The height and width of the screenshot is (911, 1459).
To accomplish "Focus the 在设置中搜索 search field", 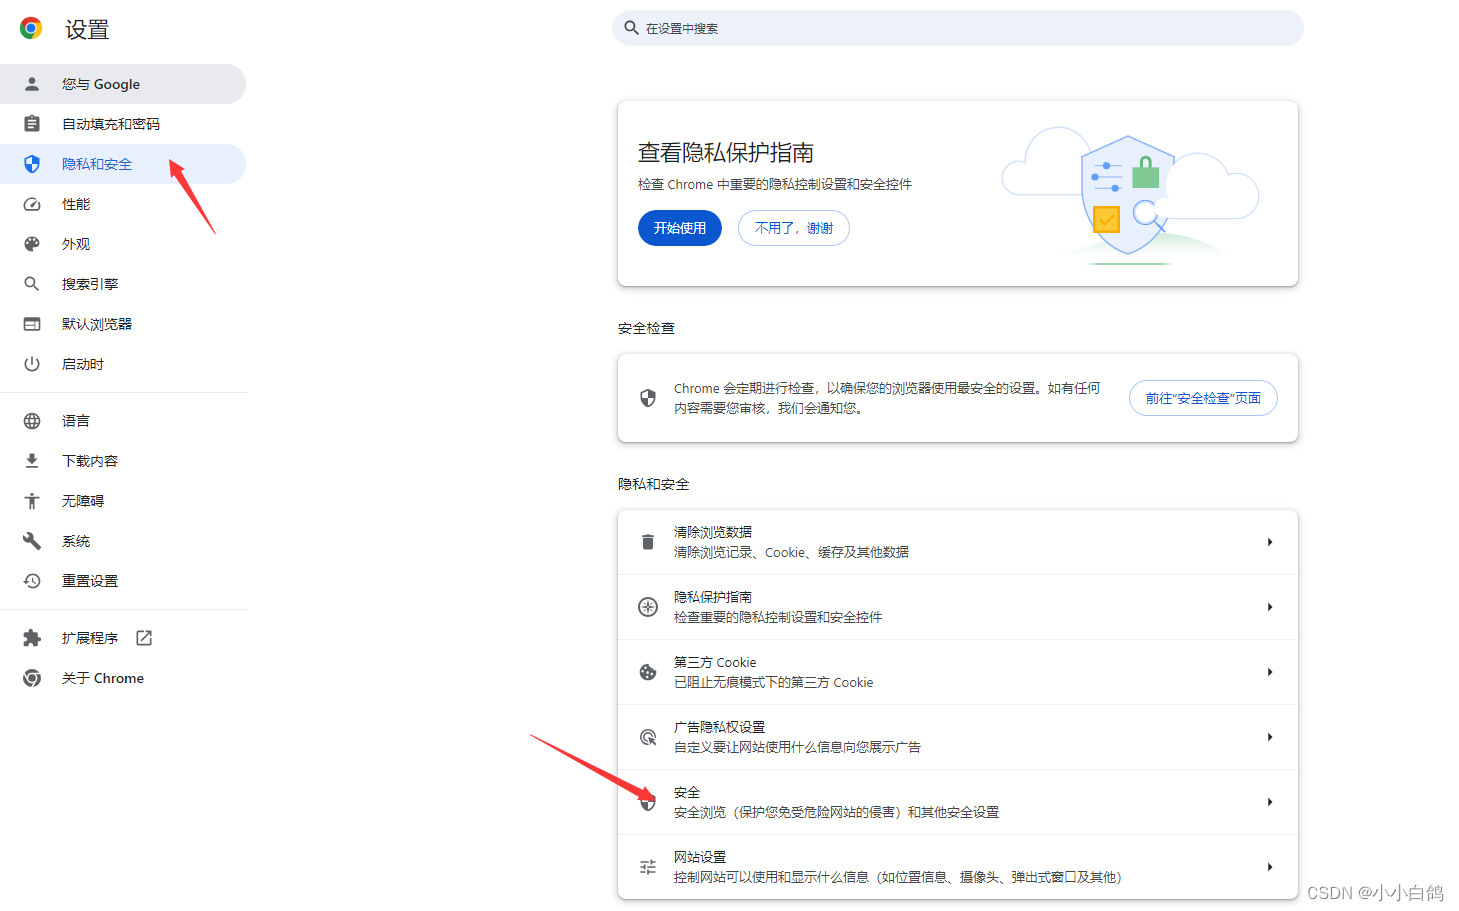I will point(957,28).
